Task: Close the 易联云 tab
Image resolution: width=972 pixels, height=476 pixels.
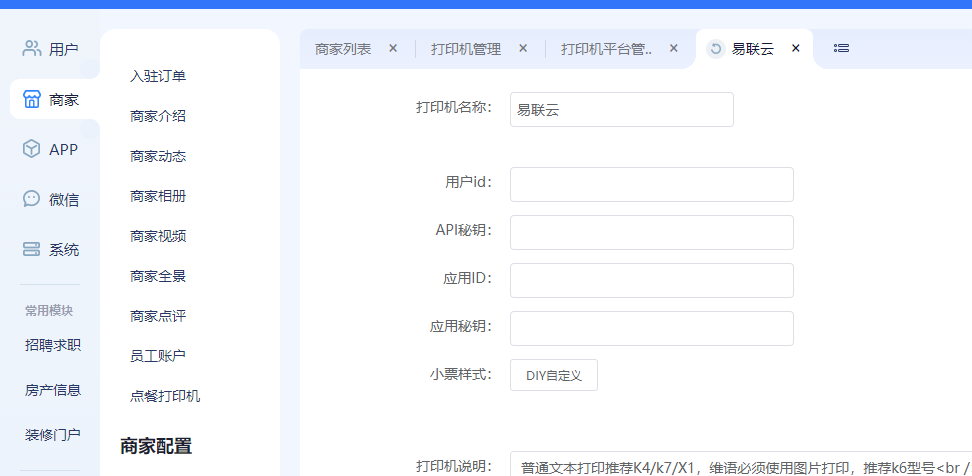Action: (x=796, y=48)
